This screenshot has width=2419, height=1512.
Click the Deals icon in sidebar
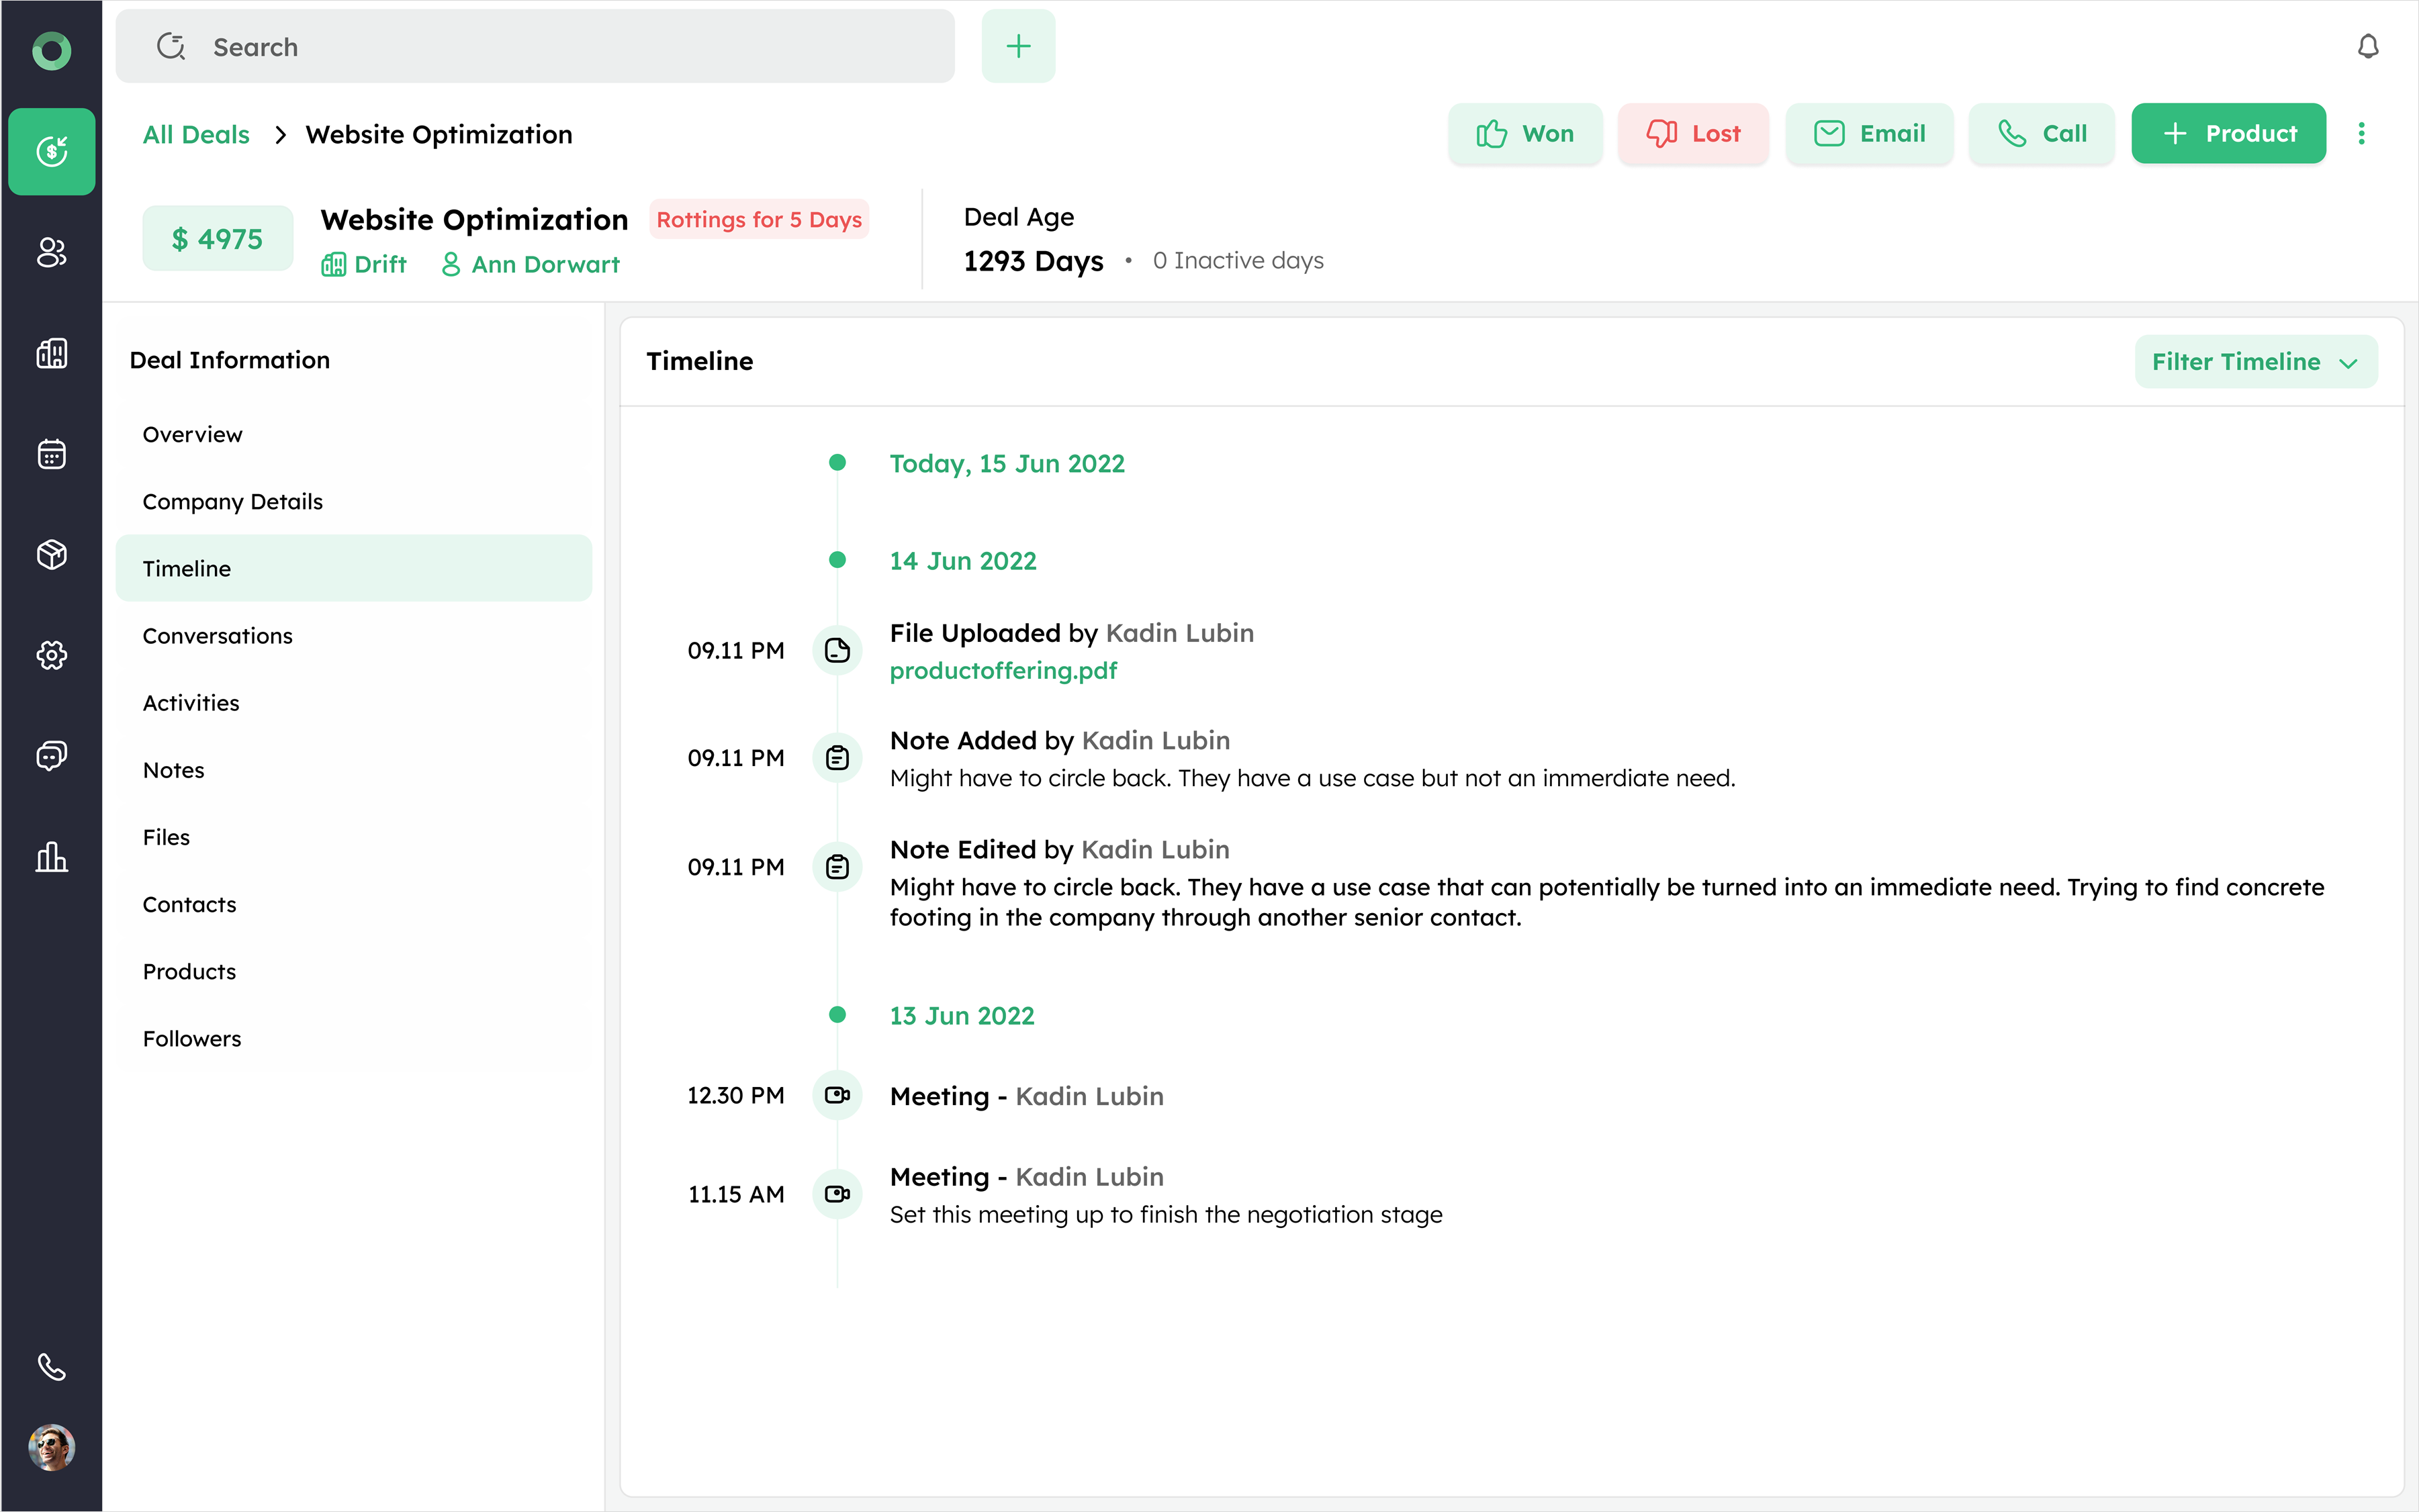(x=52, y=151)
